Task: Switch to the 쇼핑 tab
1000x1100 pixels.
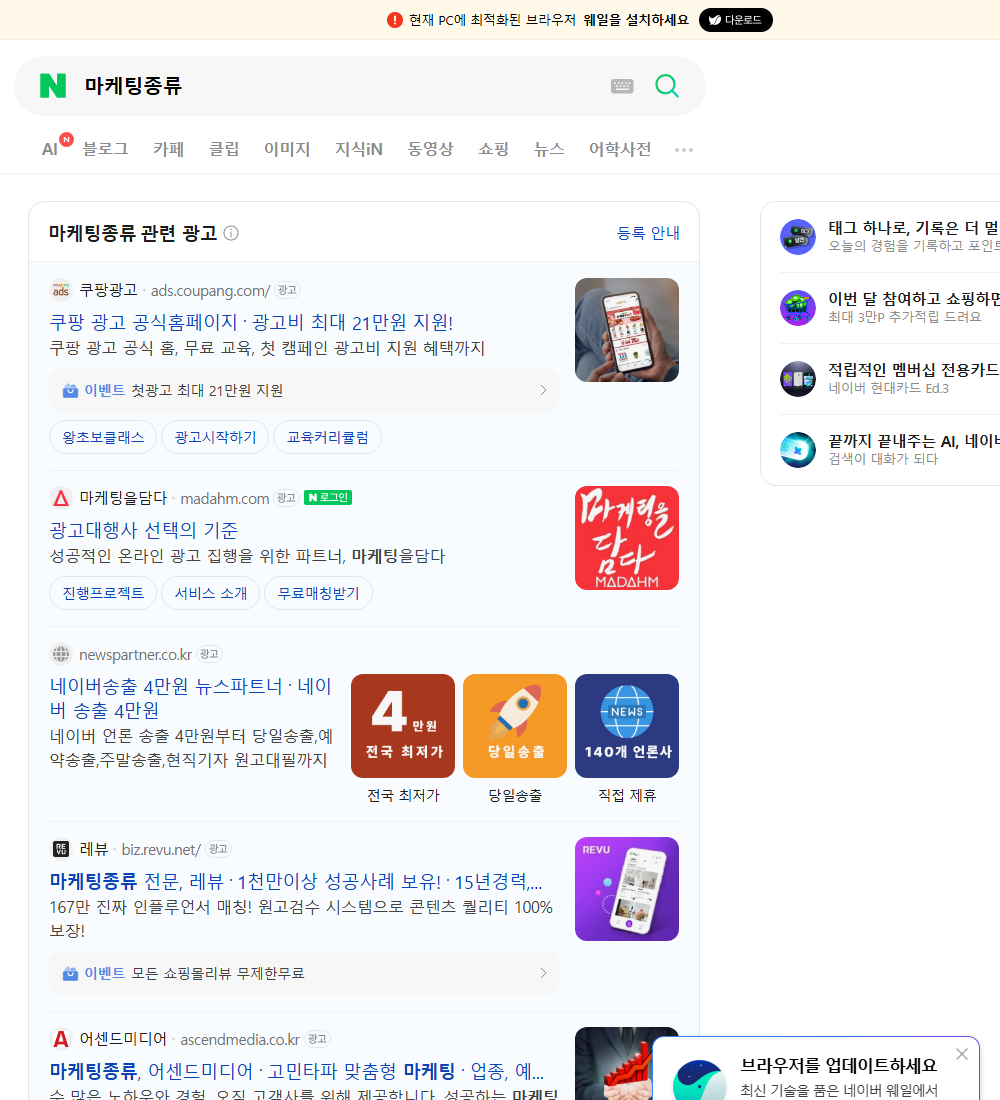Action: pos(493,149)
